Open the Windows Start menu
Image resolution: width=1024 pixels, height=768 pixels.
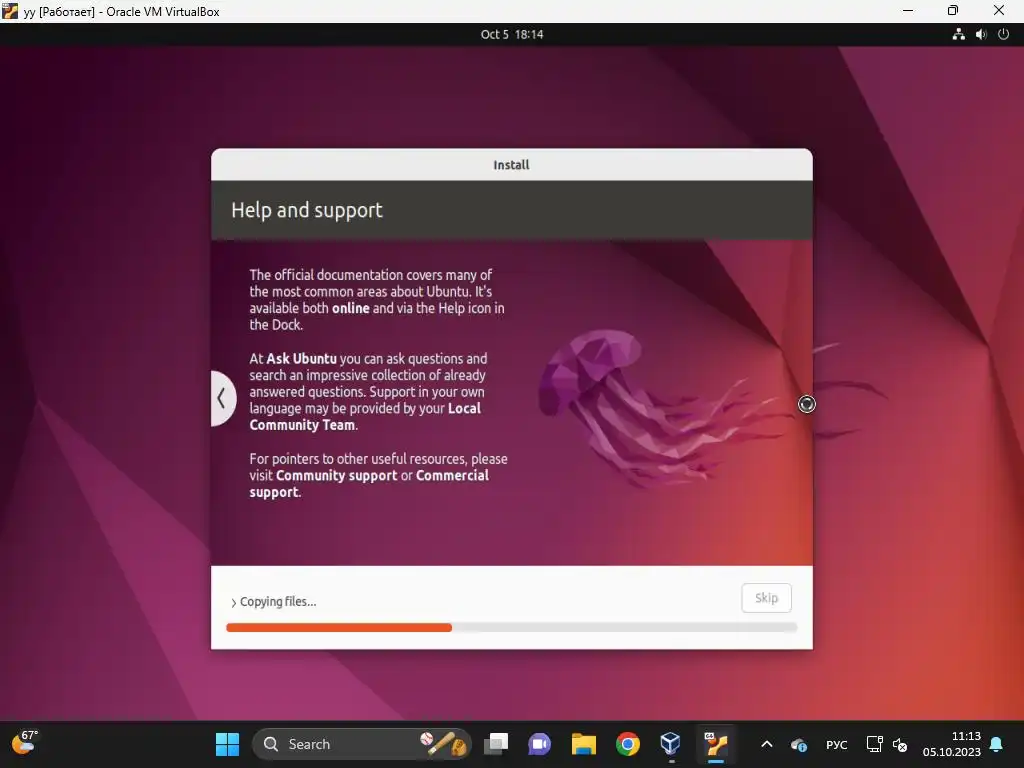[x=227, y=744]
